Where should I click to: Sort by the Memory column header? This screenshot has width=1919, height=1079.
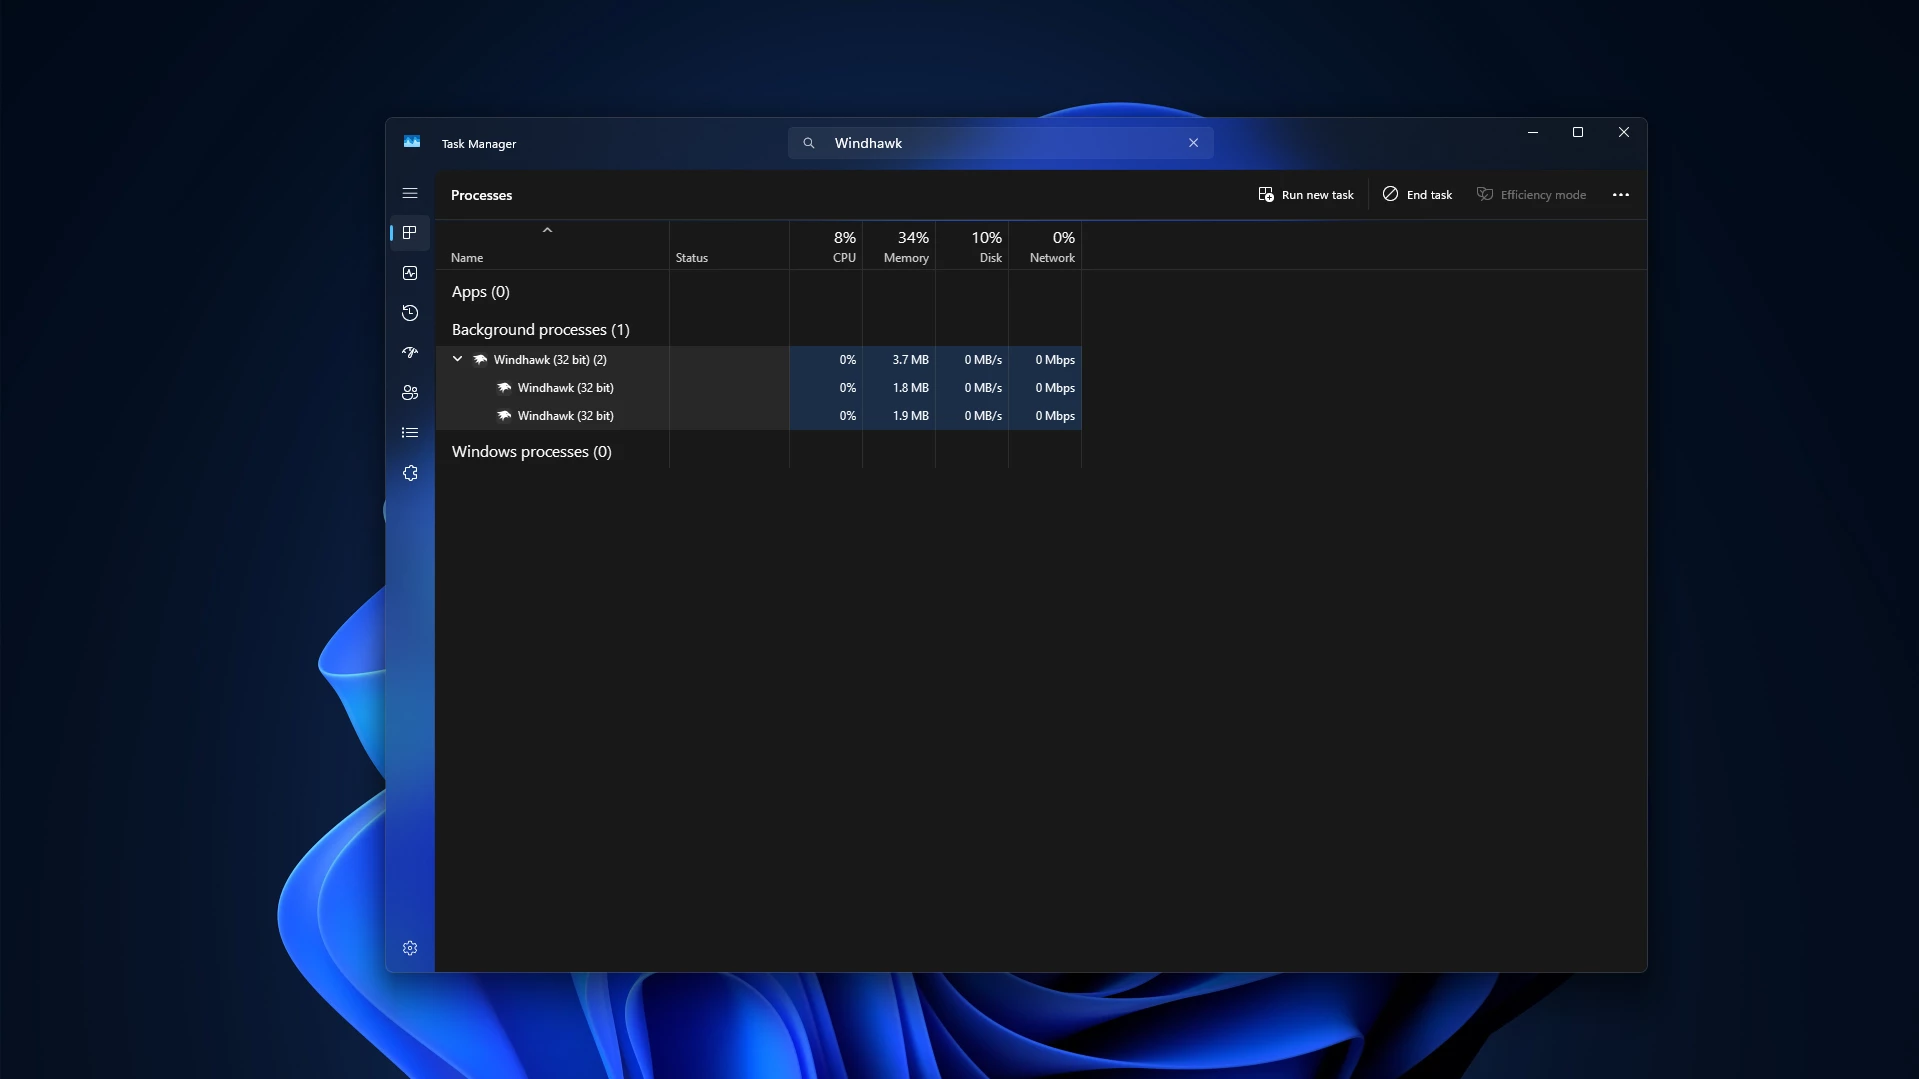pyautogui.click(x=899, y=246)
